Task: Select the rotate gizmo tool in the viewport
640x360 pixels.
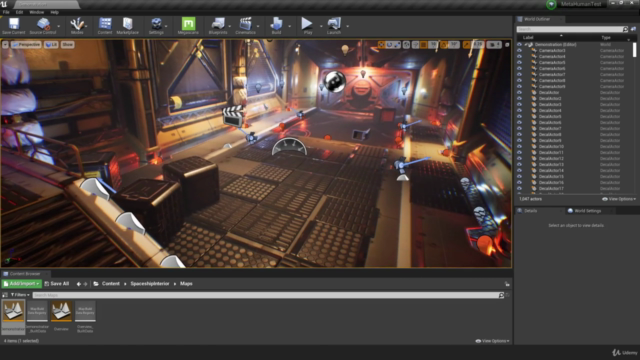Action: (x=389, y=44)
